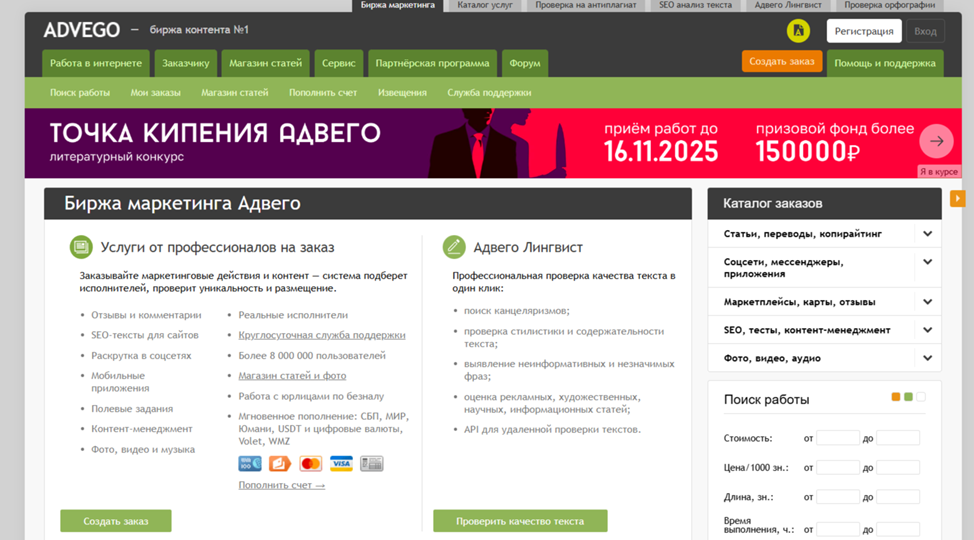Select the green square in Поиск работы
Viewport: 974px width, 540px height.
[x=908, y=397]
